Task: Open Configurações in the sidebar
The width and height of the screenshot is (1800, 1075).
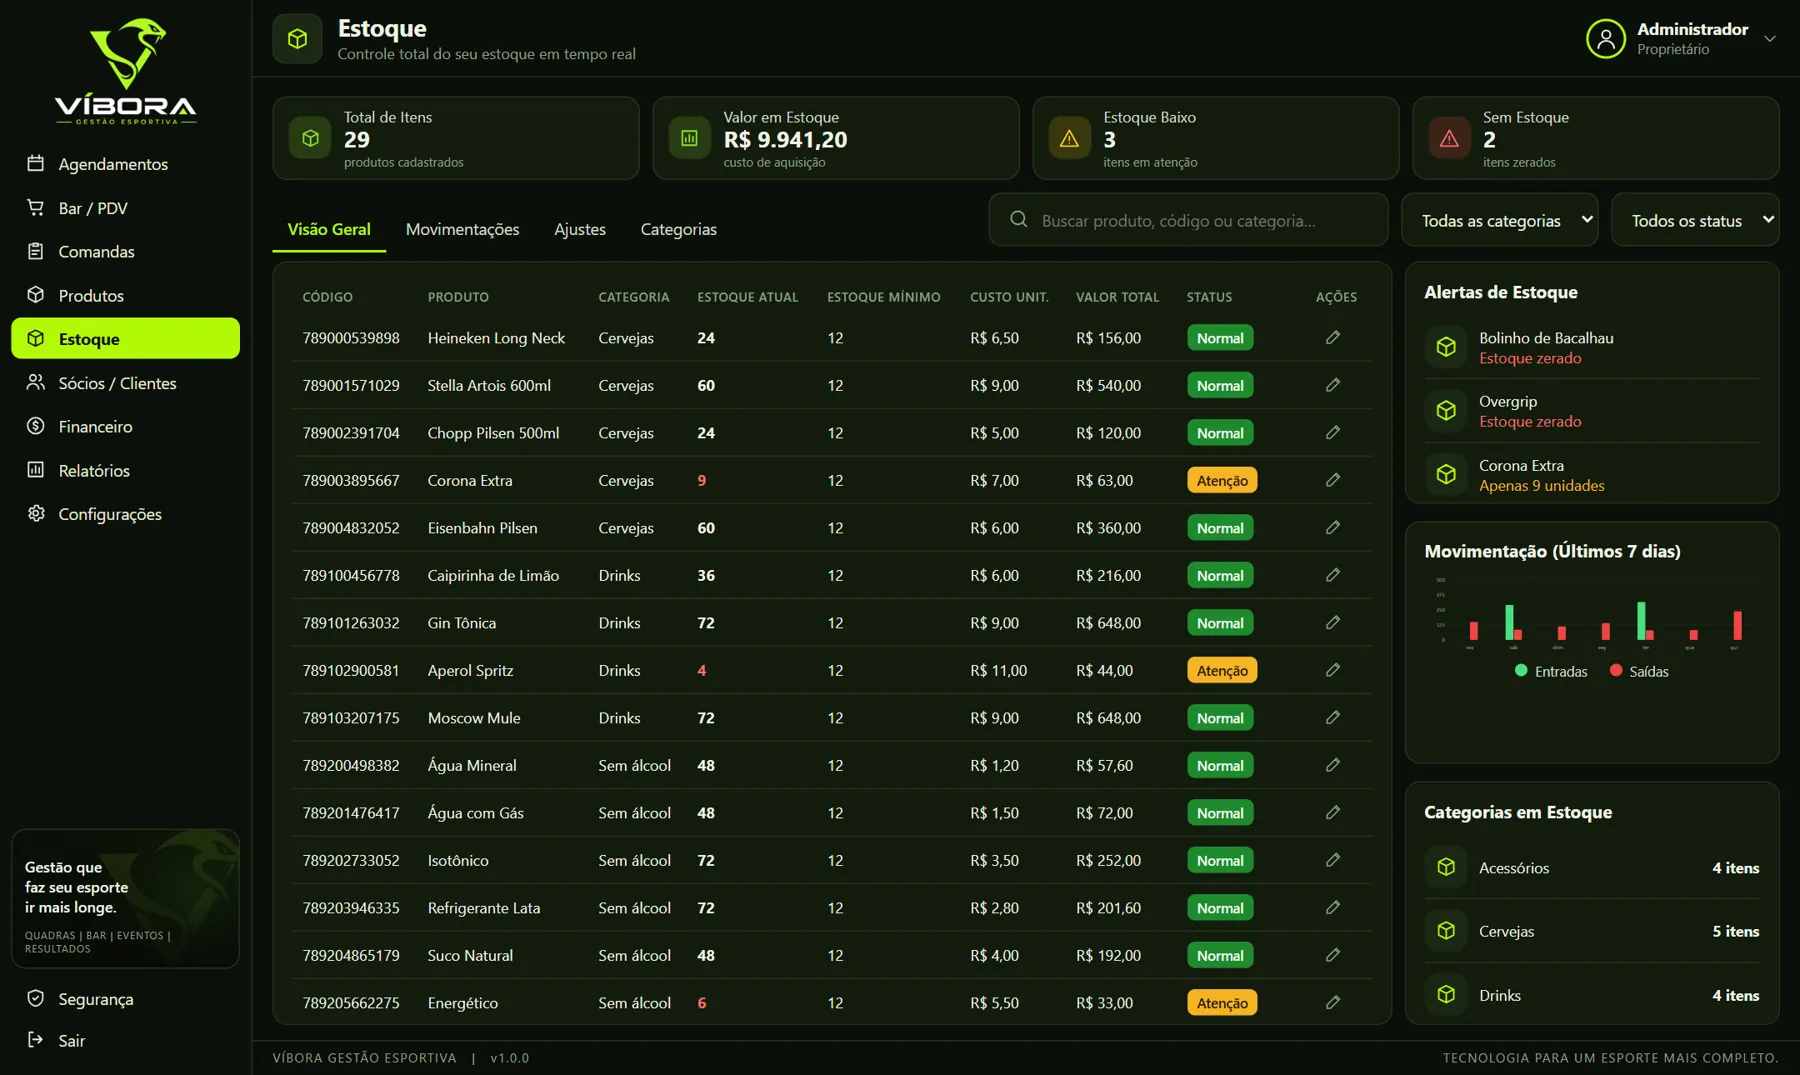Action: [x=125, y=514]
